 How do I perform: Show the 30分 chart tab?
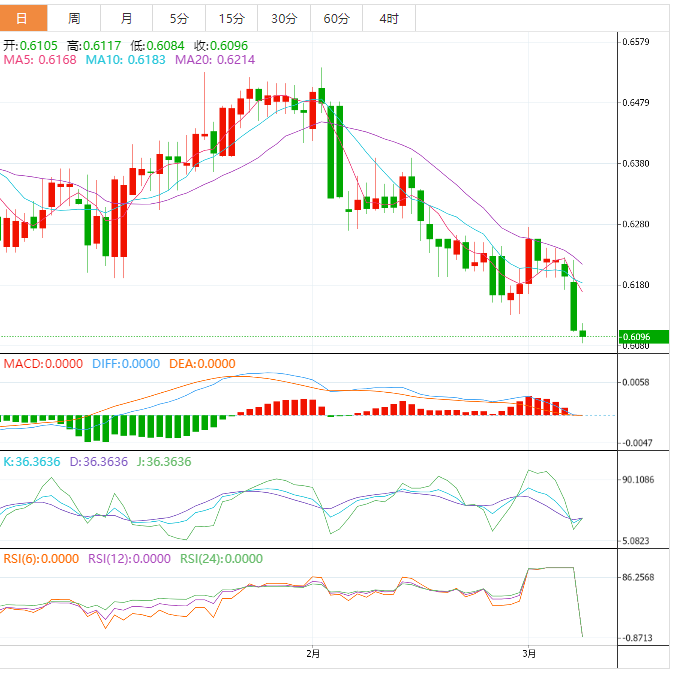pyautogui.click(x=283, y=19)
